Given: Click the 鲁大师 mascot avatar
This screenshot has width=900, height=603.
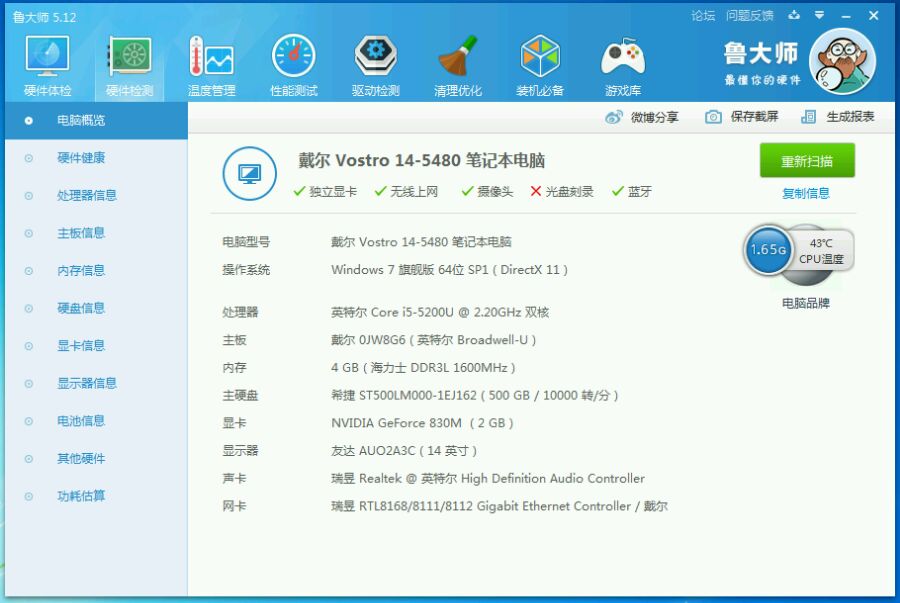Looking at the screenshot, I should point(842,61).
